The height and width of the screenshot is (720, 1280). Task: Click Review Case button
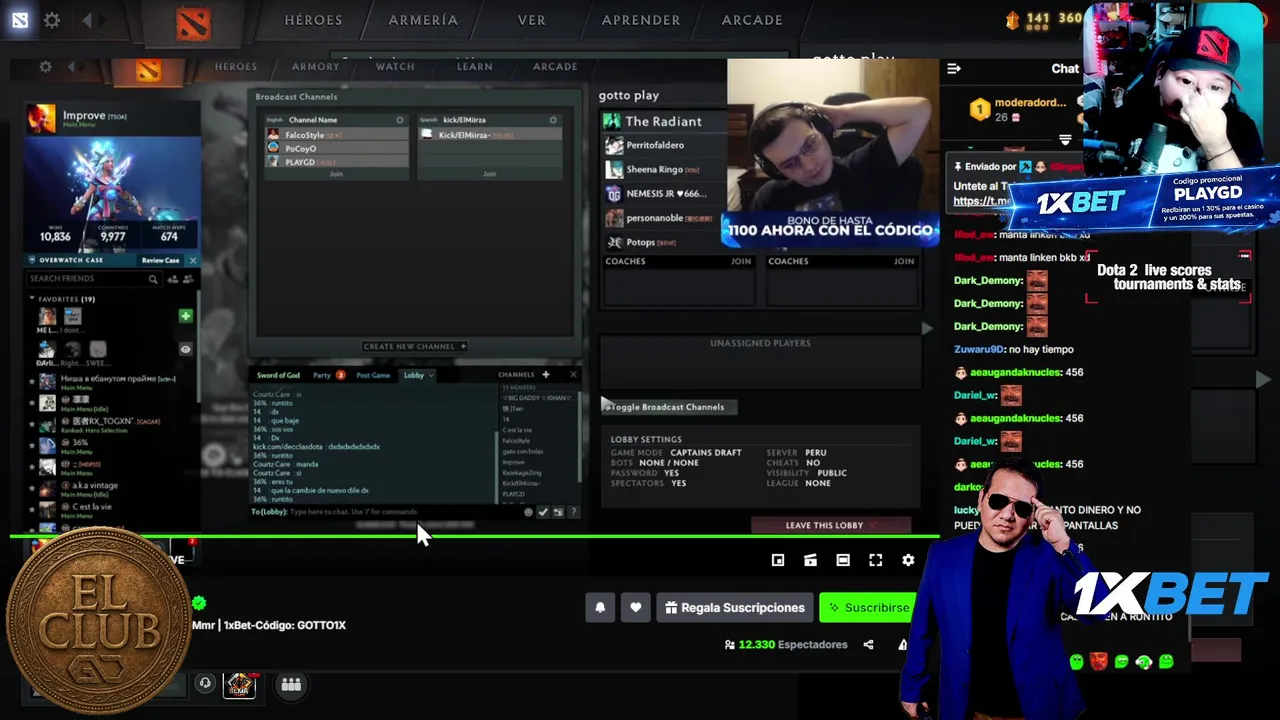coord(160,260)
